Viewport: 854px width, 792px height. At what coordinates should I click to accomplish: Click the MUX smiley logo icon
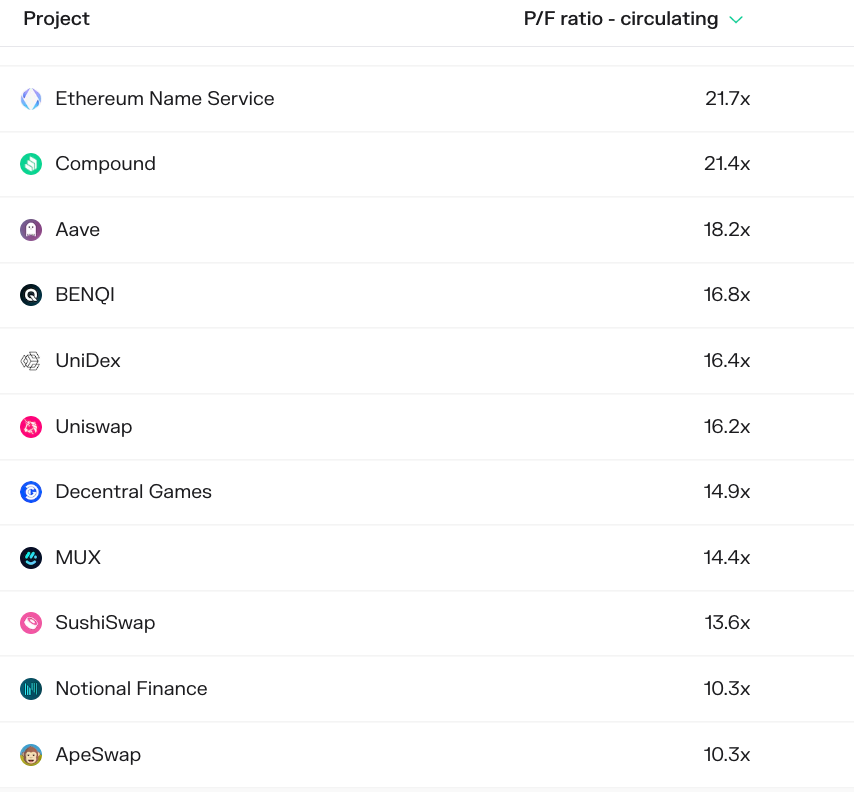[x=31, y=558]
